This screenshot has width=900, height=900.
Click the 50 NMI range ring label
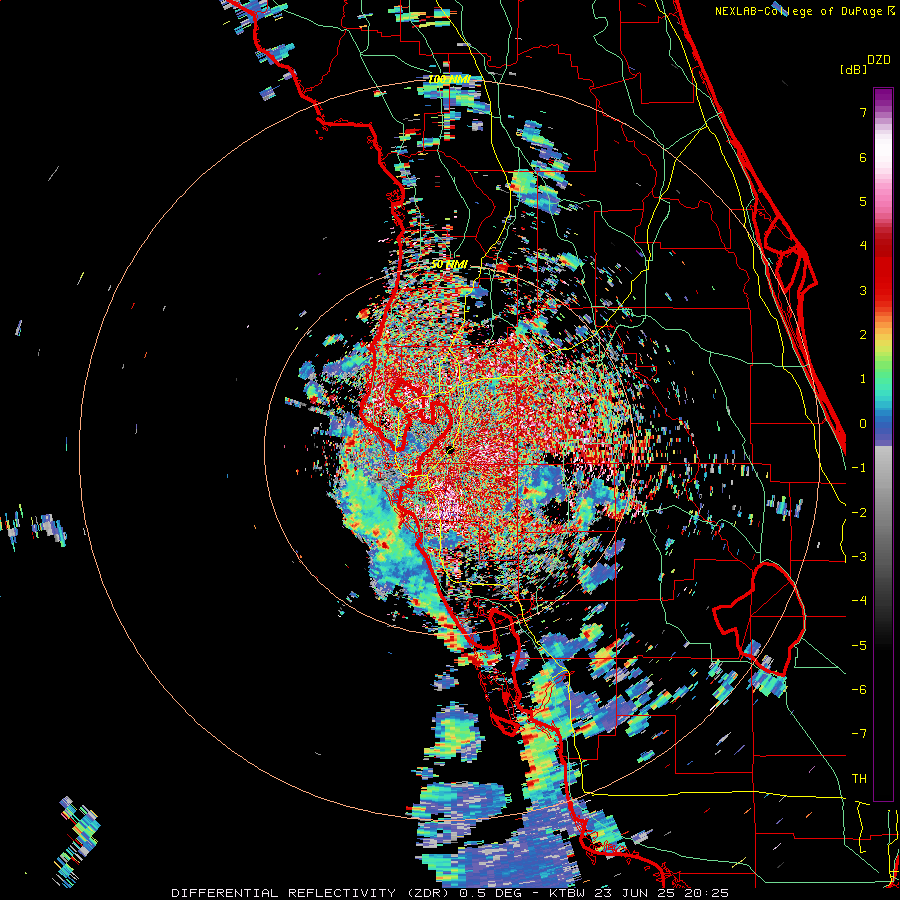tap(449, 265)
